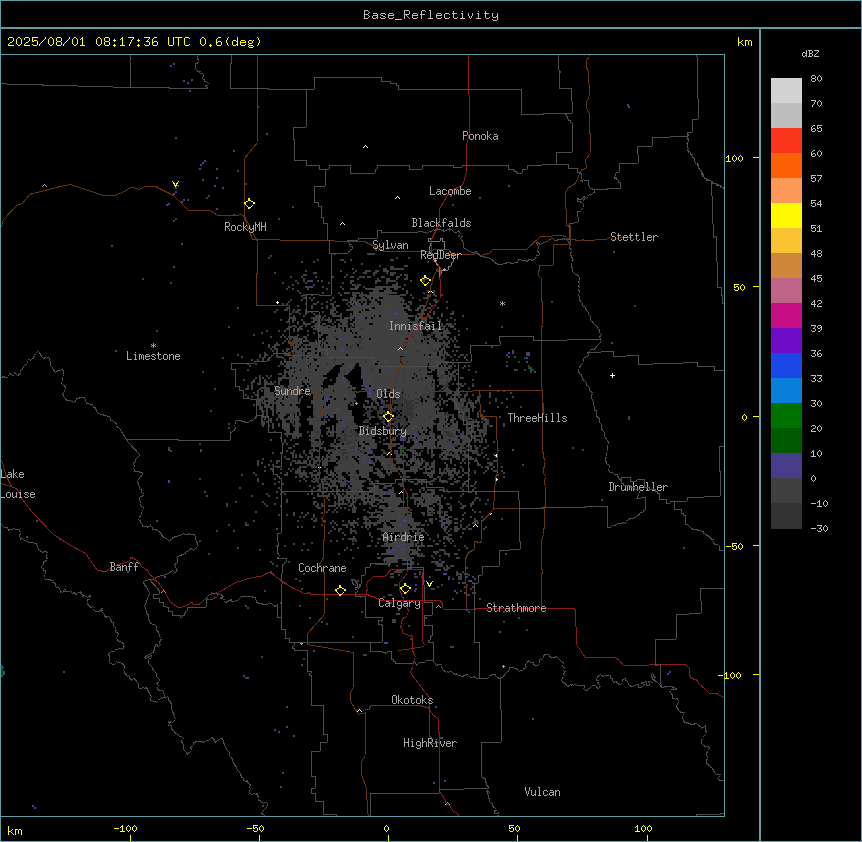Select the ThreeHills label

[537, 418]
